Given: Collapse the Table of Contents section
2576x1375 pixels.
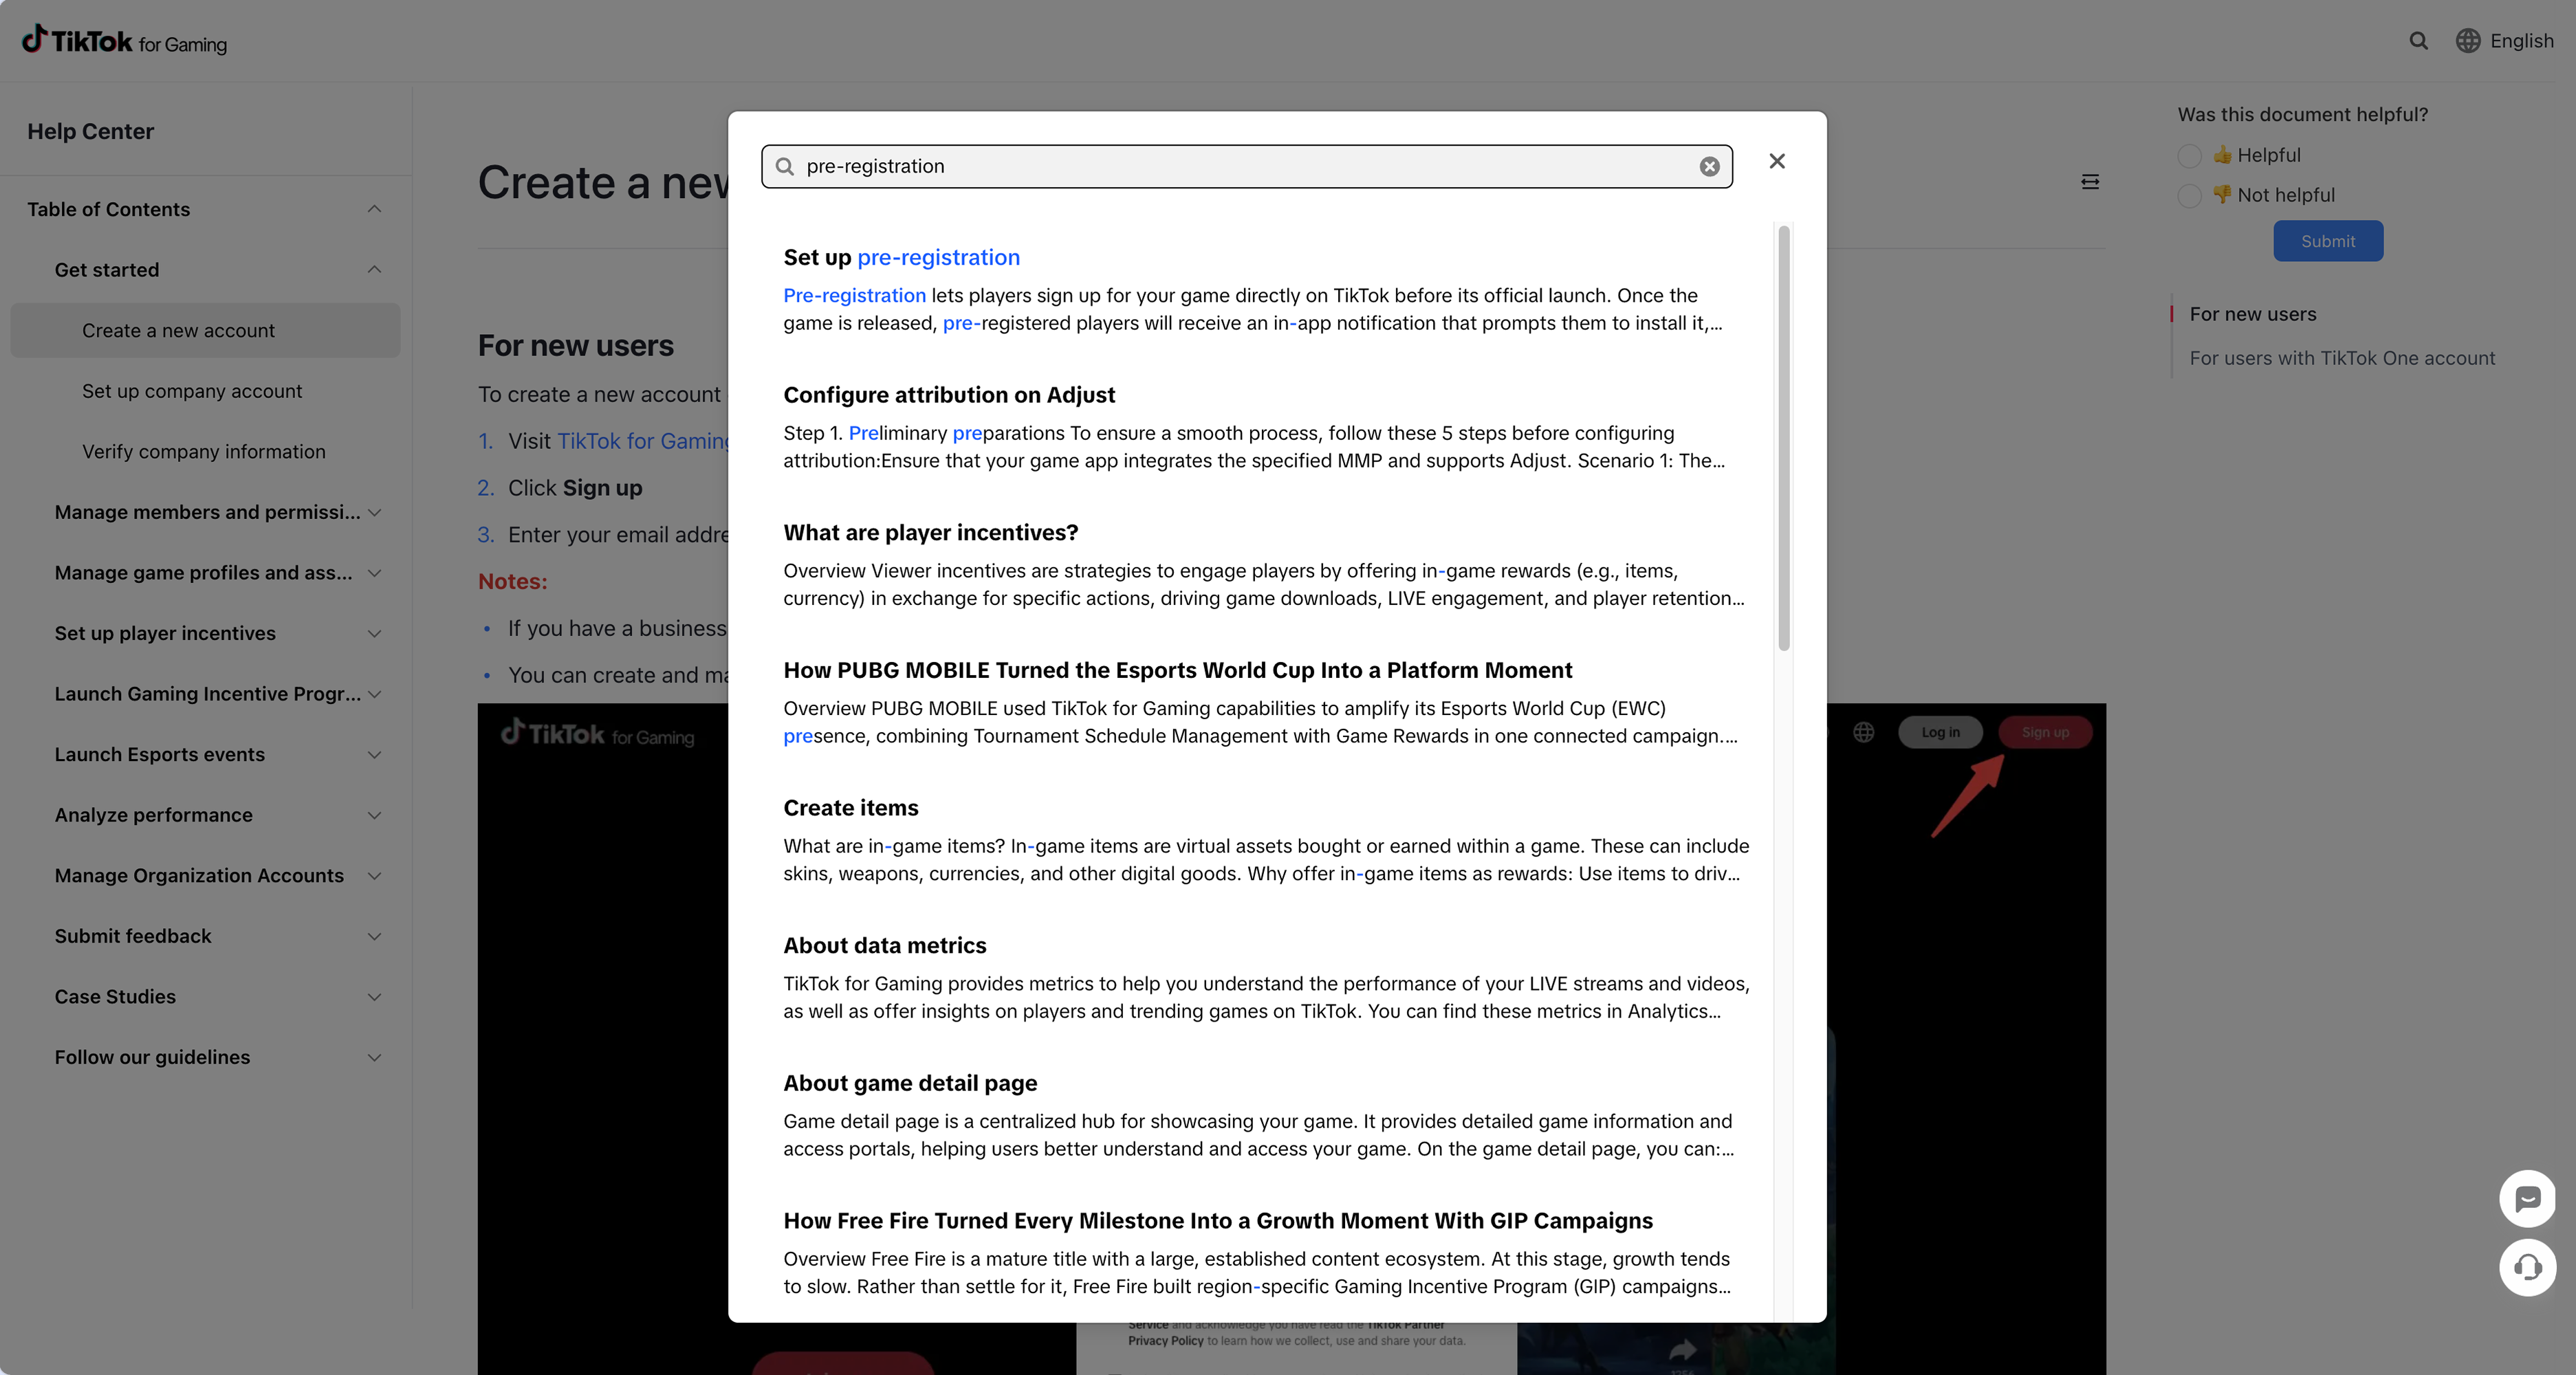Looking at the screenshot, I should point(375,209).
